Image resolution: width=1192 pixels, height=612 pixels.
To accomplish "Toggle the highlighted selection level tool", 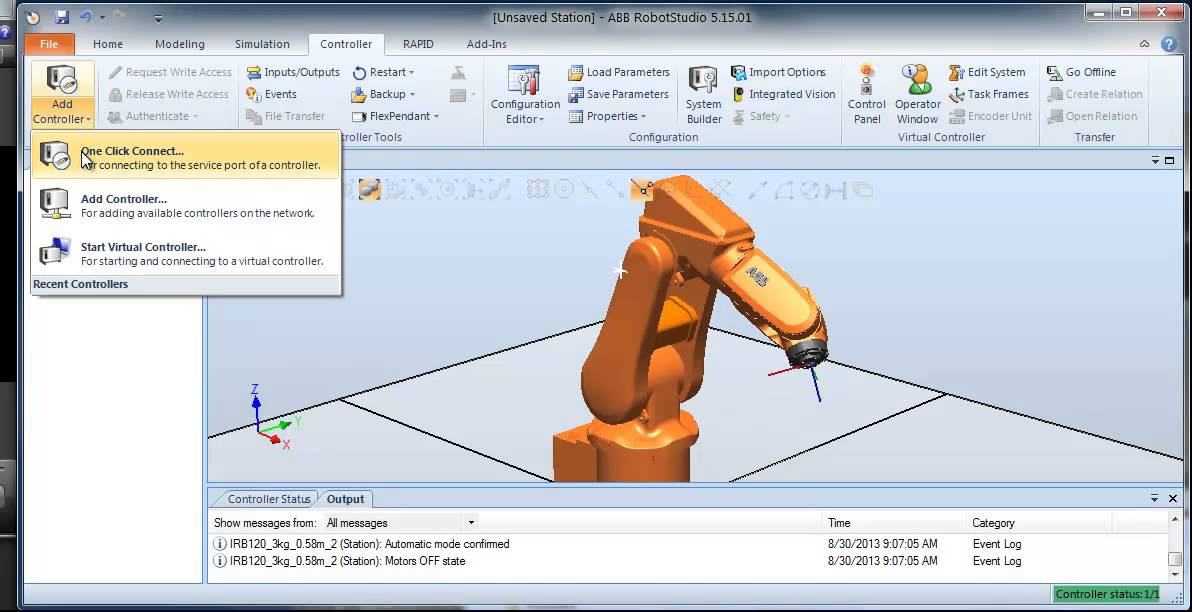I will (x=369, y=189).
